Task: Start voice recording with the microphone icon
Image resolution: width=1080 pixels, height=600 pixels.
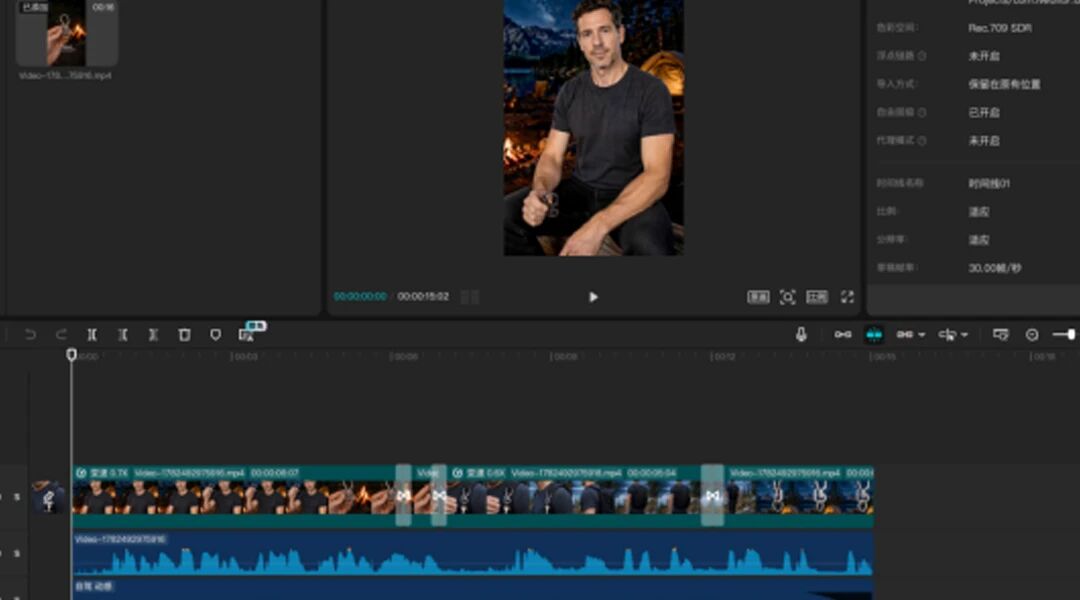Action: tap(801, 335)
